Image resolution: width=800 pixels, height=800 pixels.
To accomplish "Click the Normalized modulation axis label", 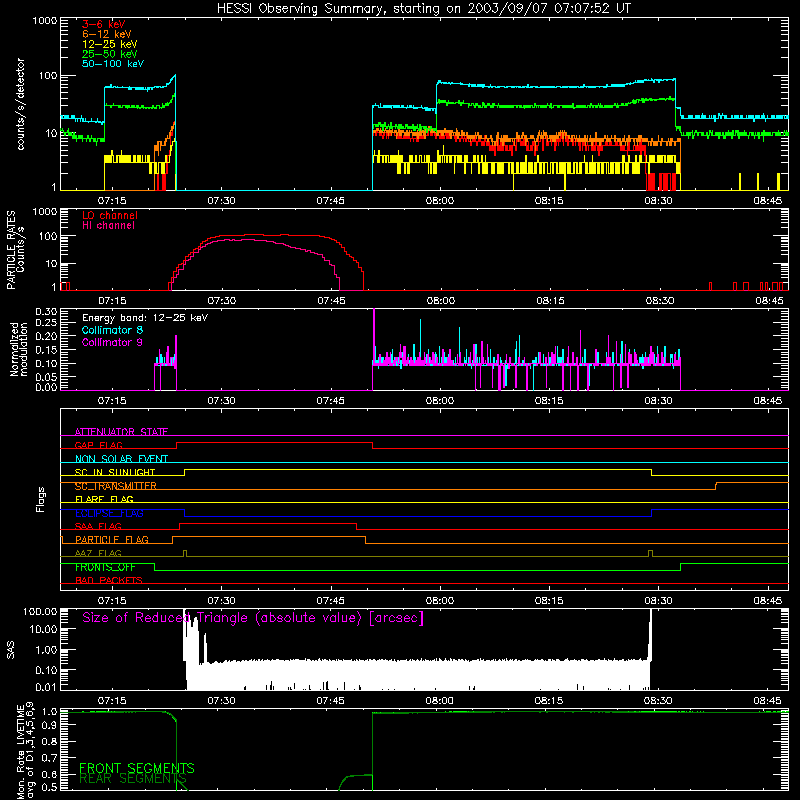I will coord(19,349).
